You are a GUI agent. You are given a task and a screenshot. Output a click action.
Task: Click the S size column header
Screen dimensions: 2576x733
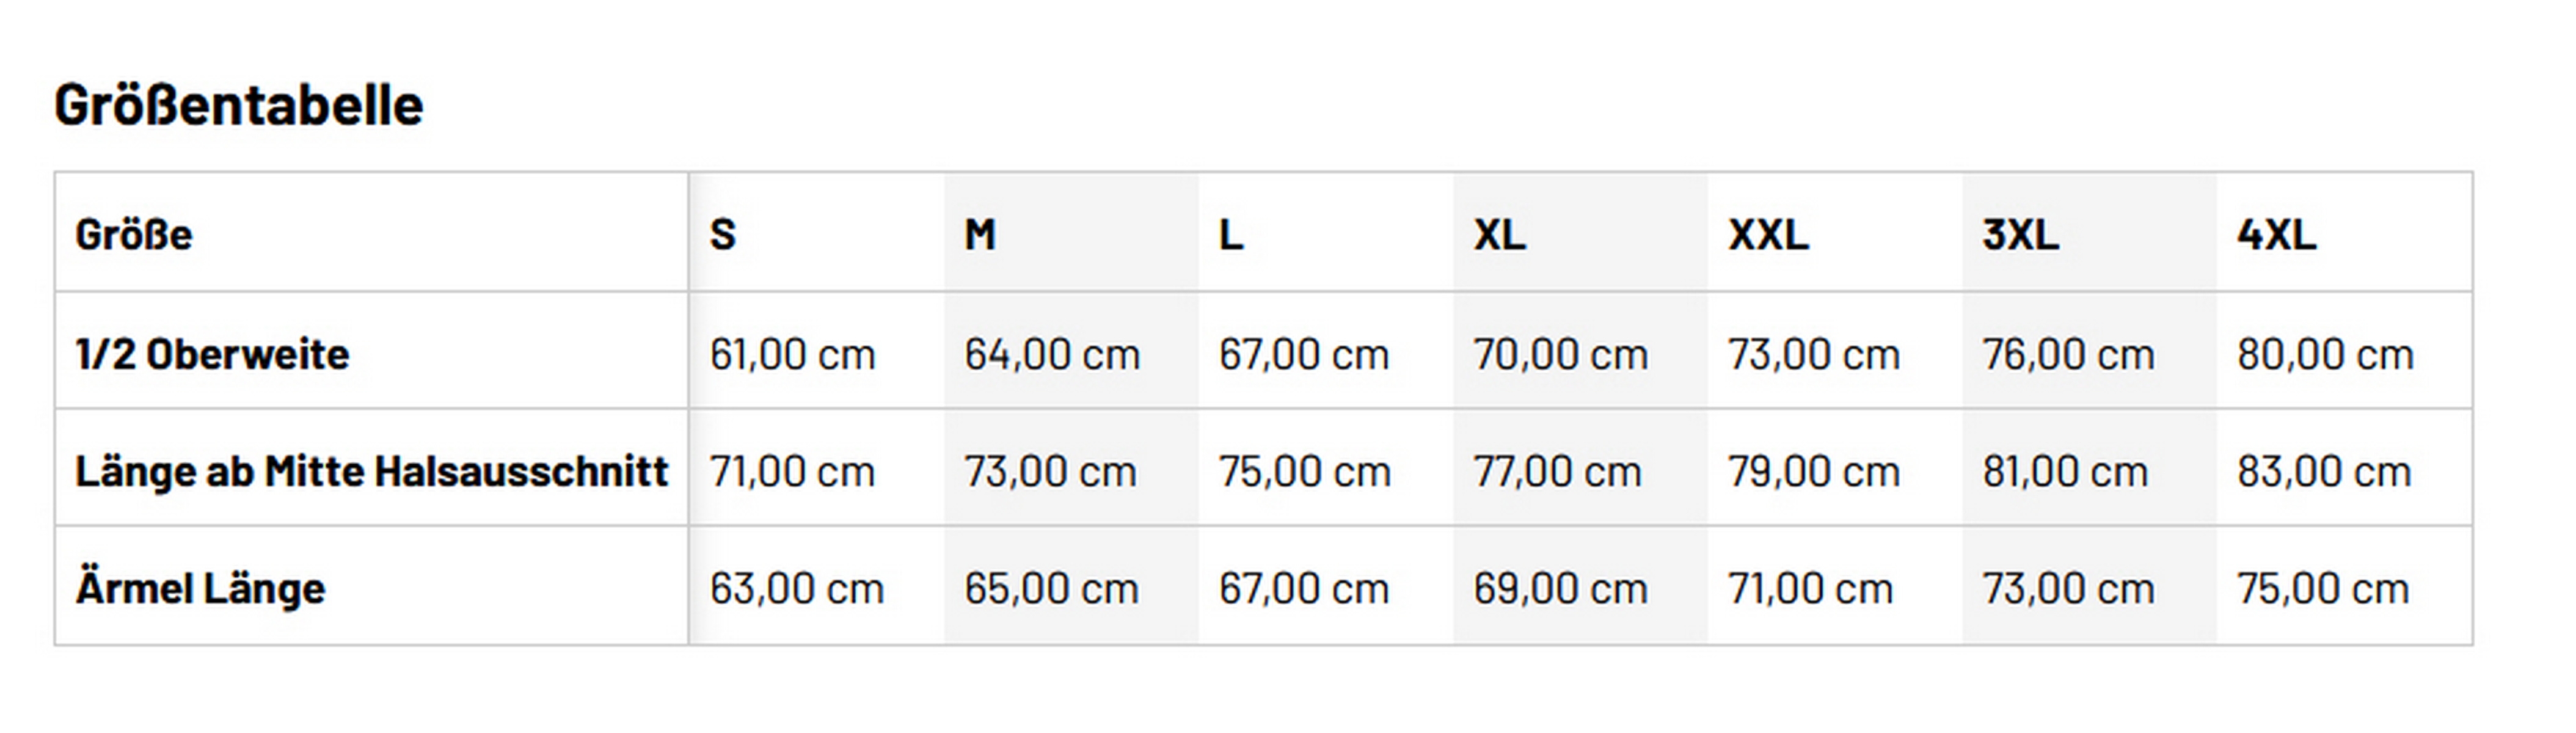point(723,235)
